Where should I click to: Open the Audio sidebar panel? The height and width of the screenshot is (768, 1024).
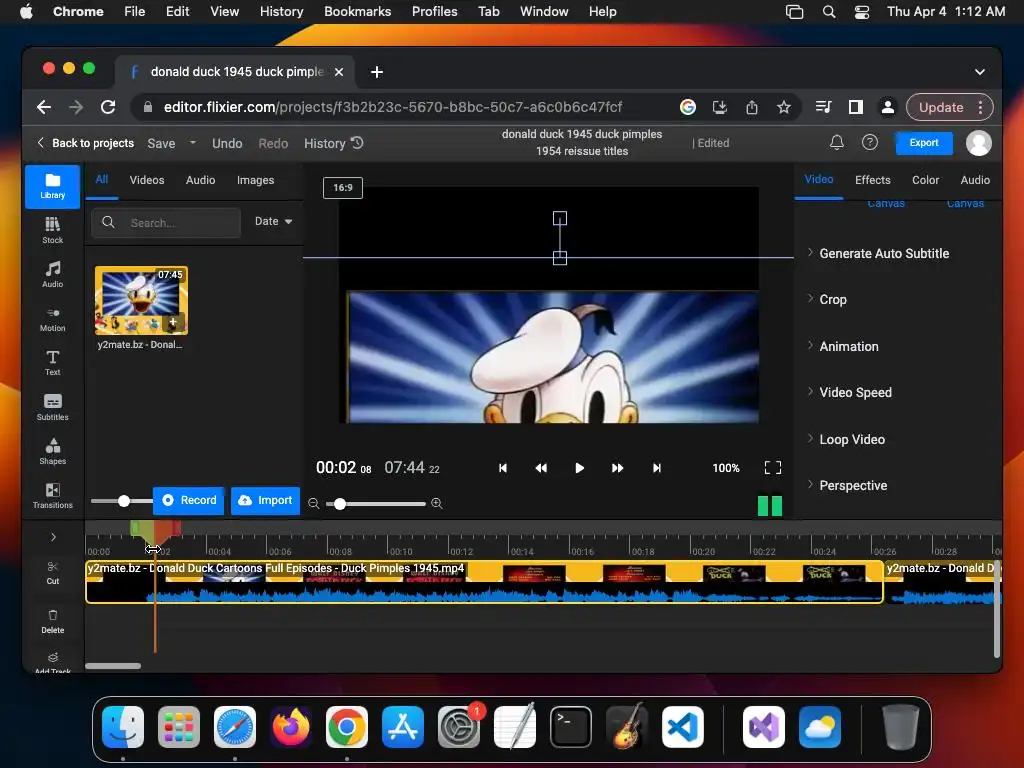(52, 275)
